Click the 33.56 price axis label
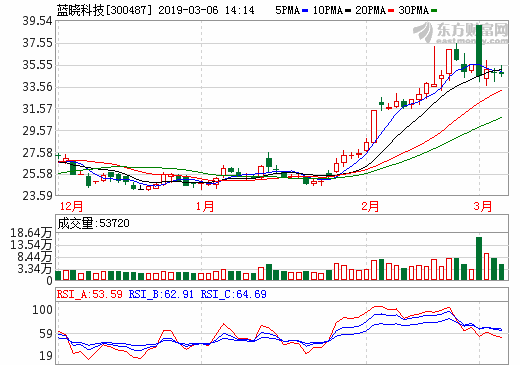The height and width of the screenshot is (365, 520). click(x=38, y=87)
